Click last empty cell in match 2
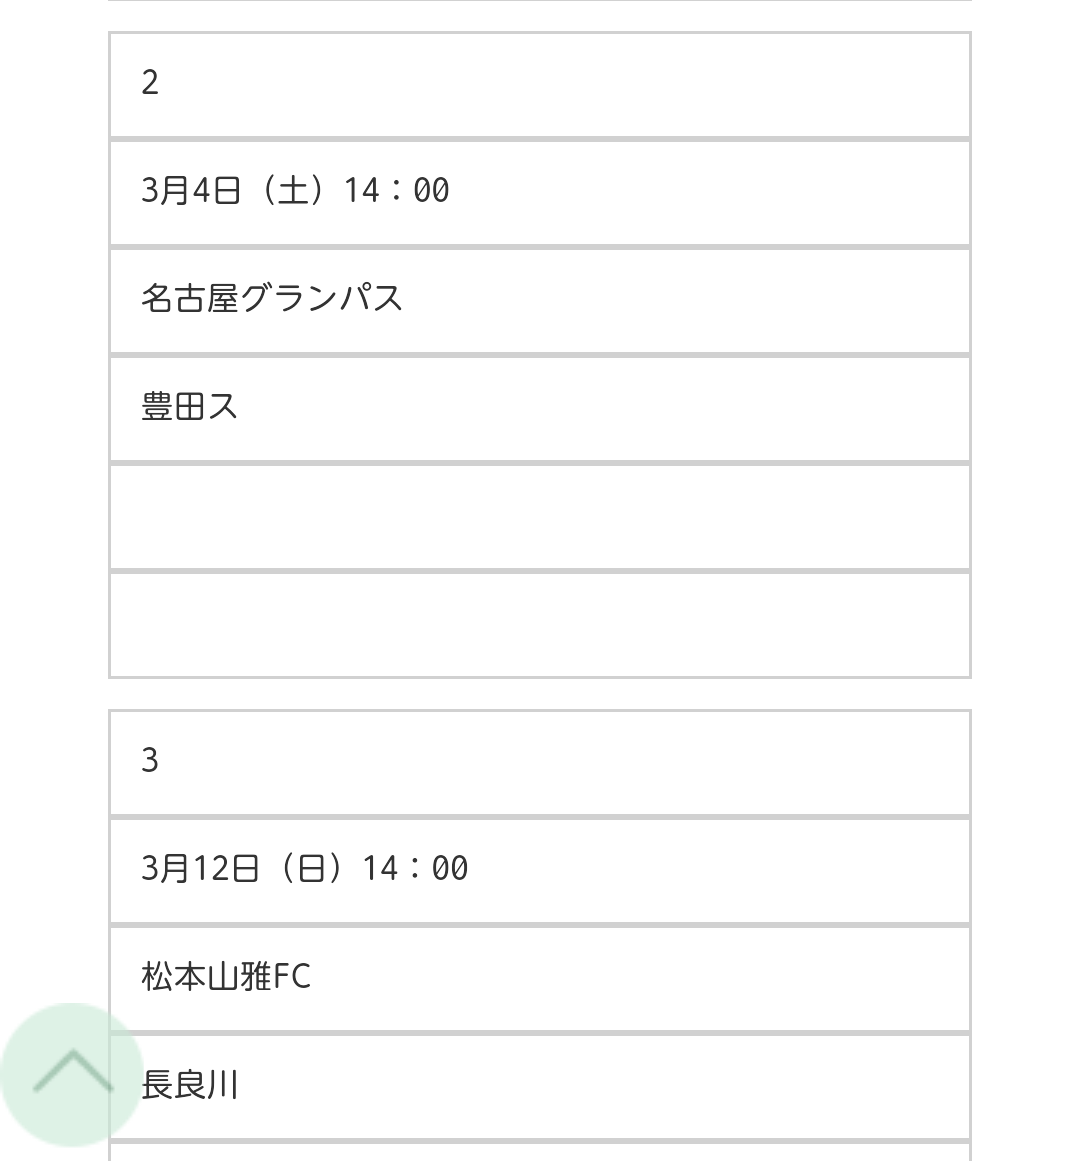The width and height of the screenshot is (1071, 1161). pyautogui.click(x=540, y=625)
